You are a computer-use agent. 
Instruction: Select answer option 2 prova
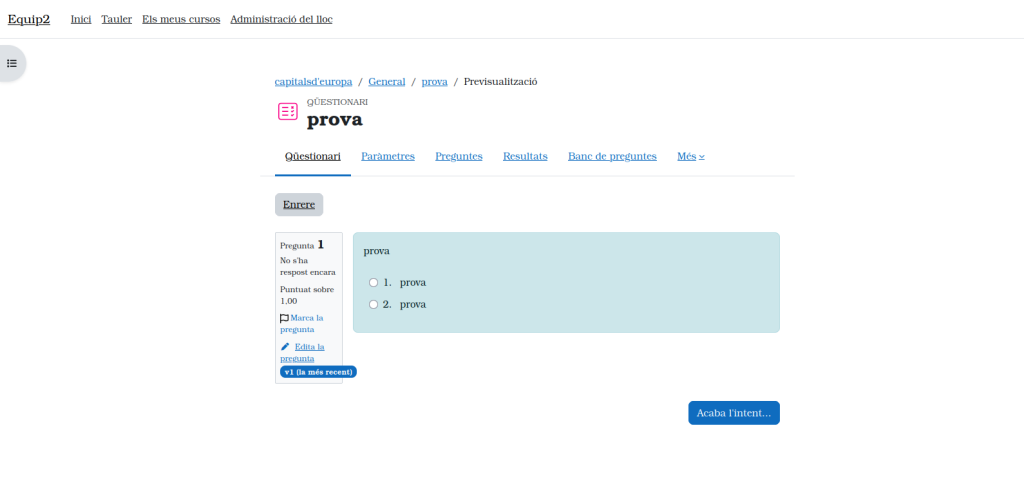coord(374,304)
